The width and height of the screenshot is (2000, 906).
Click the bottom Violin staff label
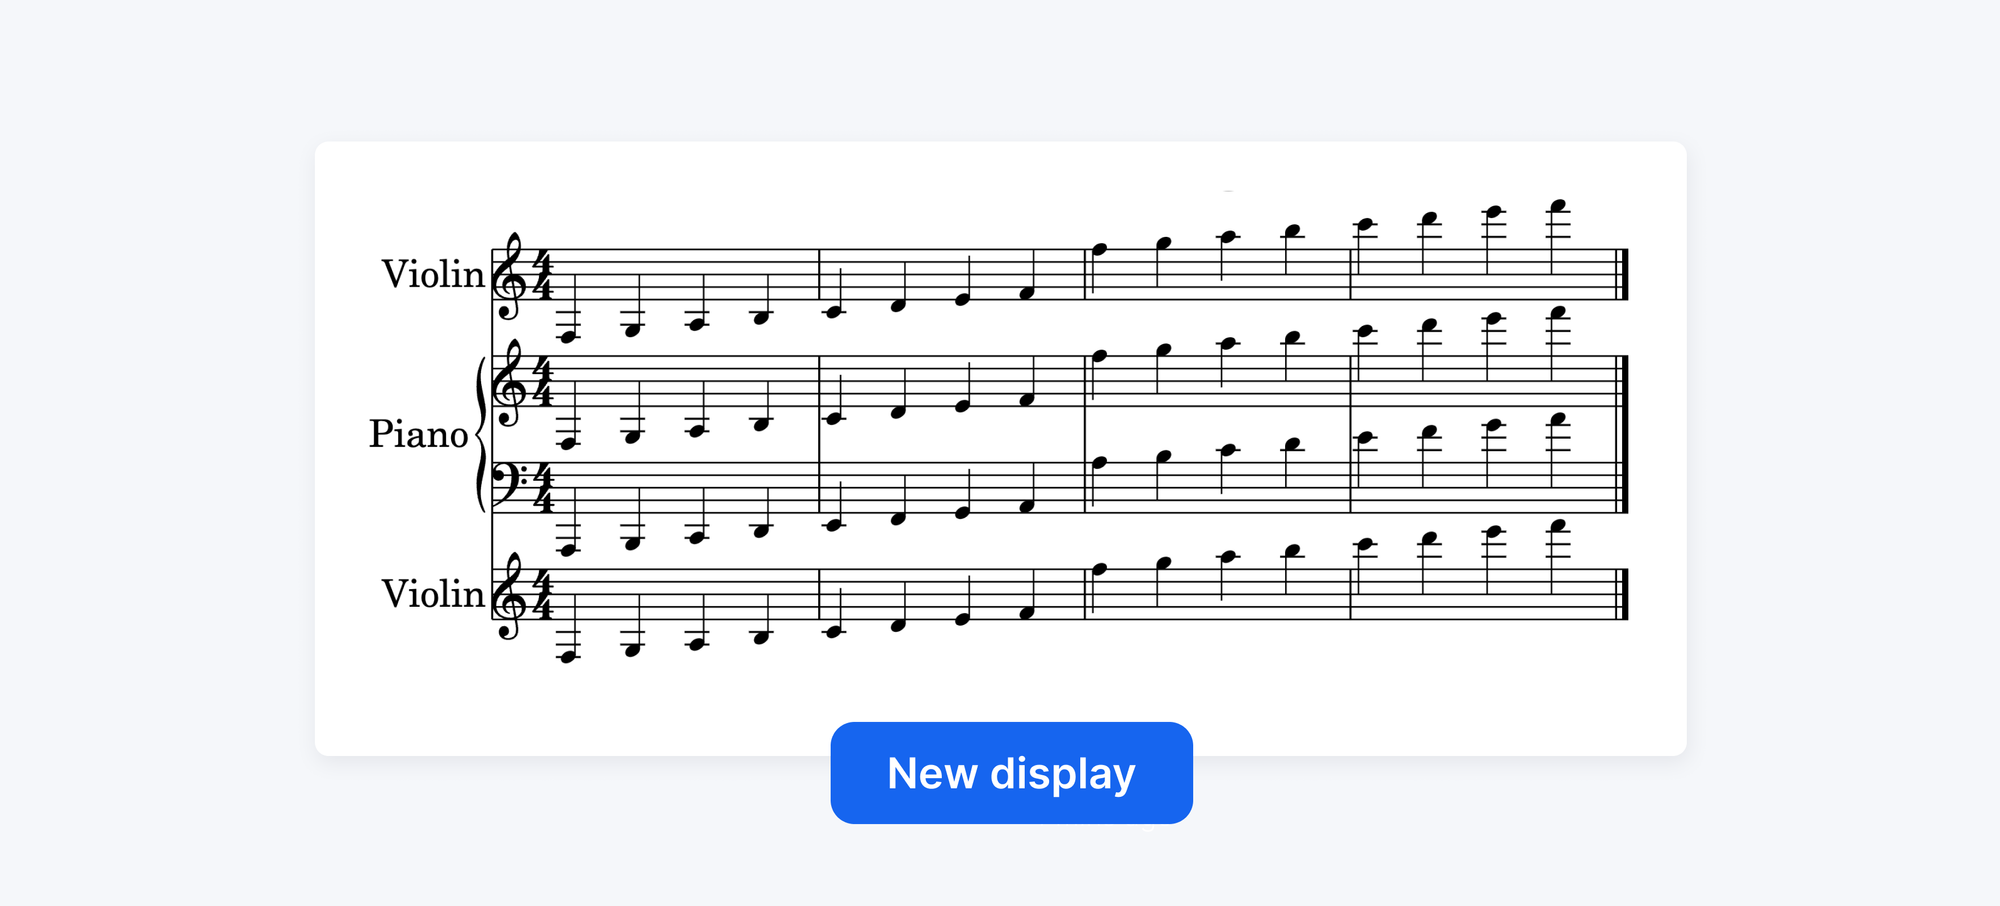coord(432,594)
